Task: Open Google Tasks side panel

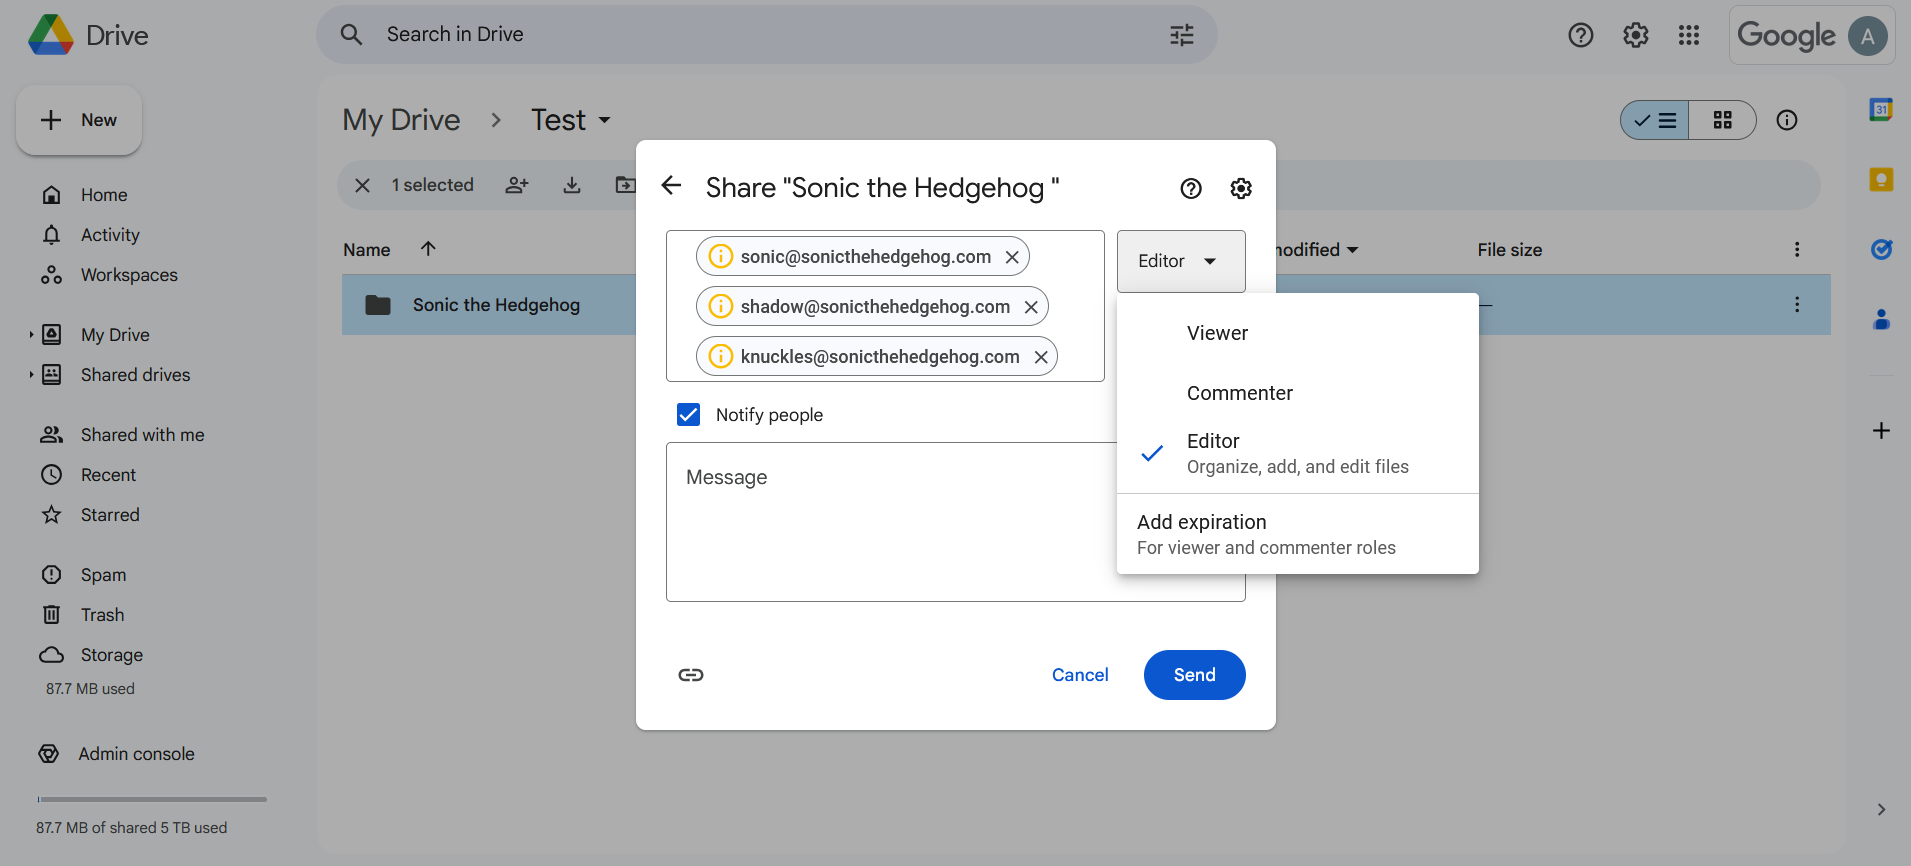Action: click(x=1881, y=249)
